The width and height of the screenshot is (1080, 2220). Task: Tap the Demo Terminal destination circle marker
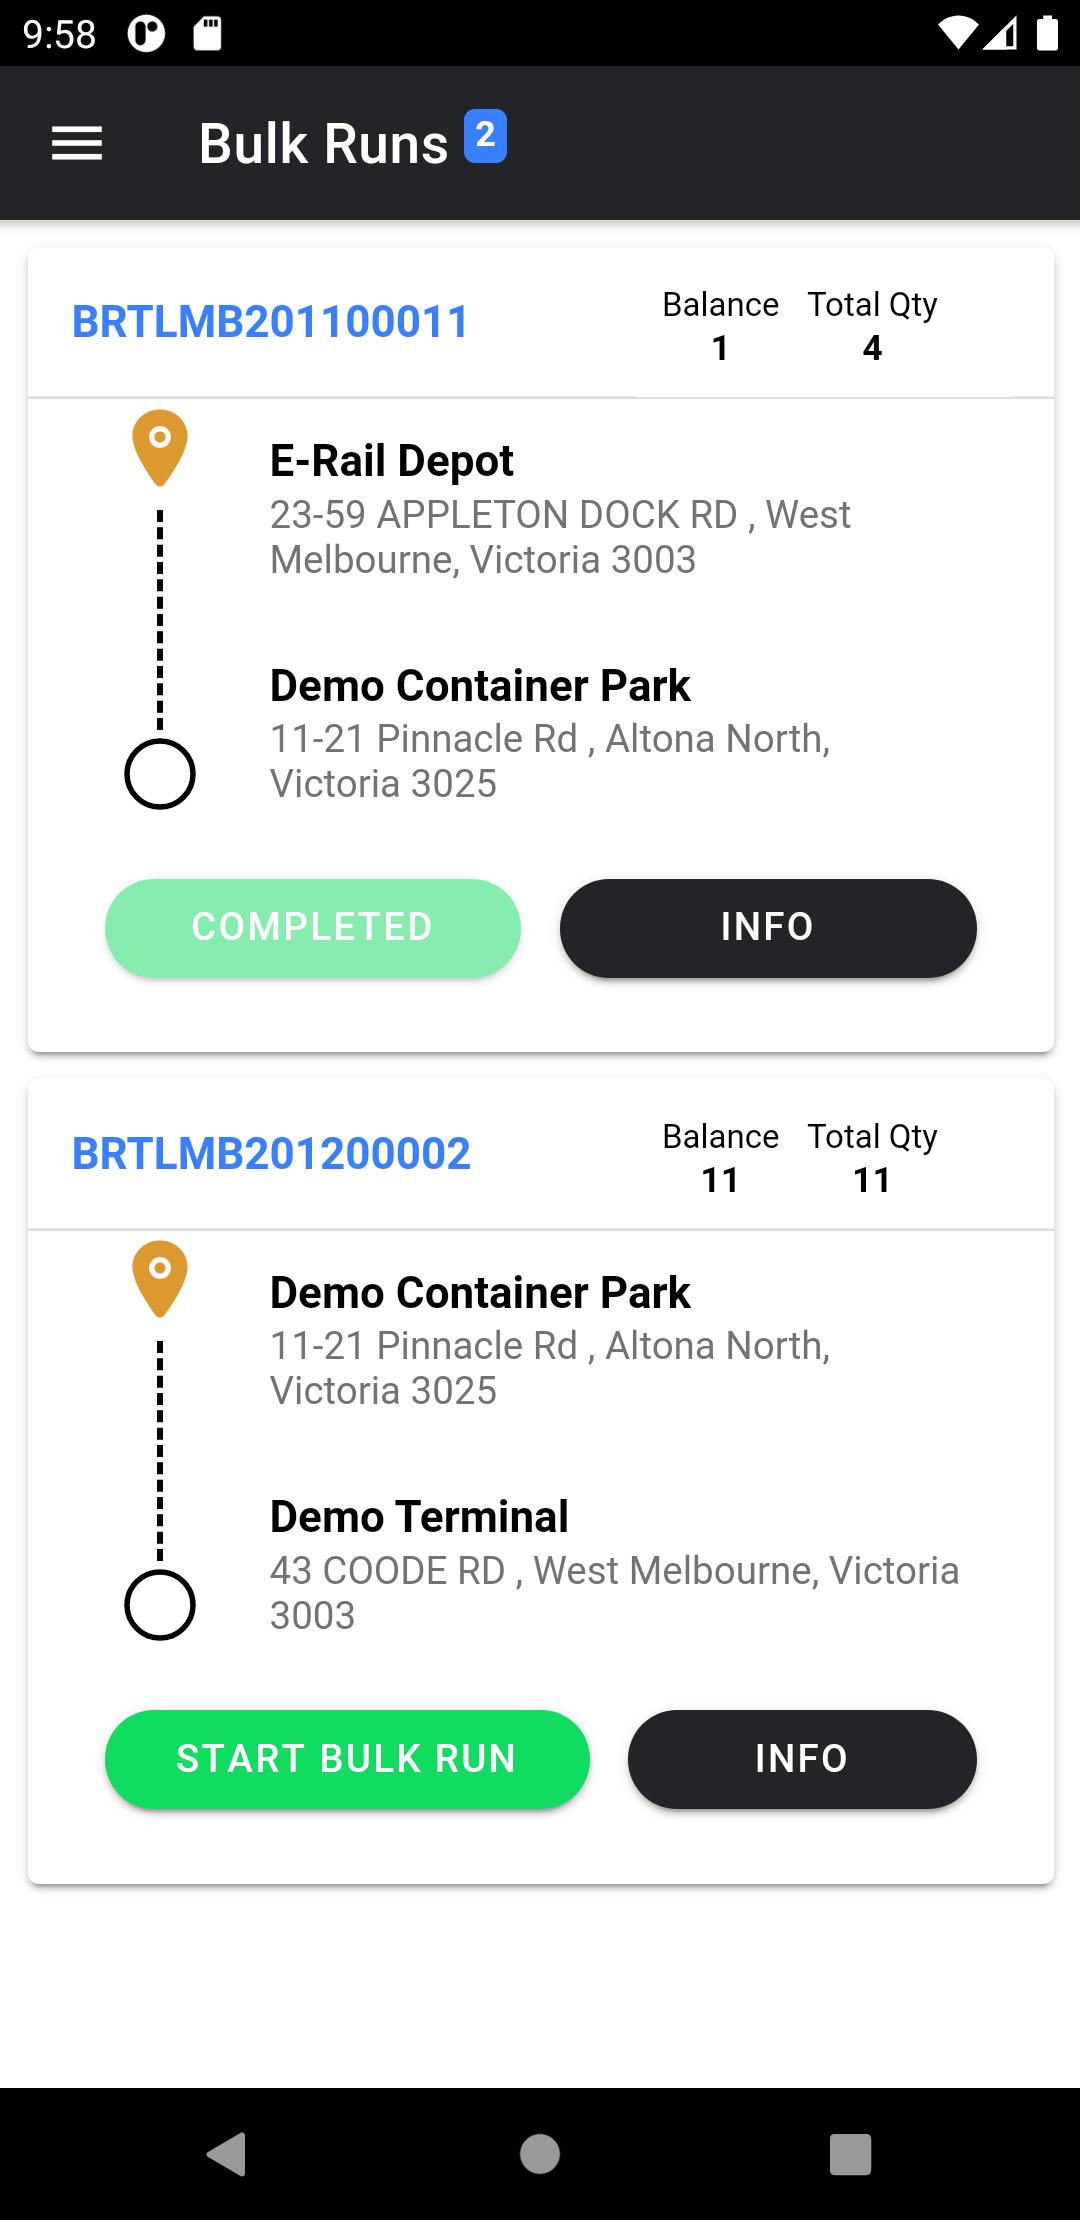point(160,1605)
